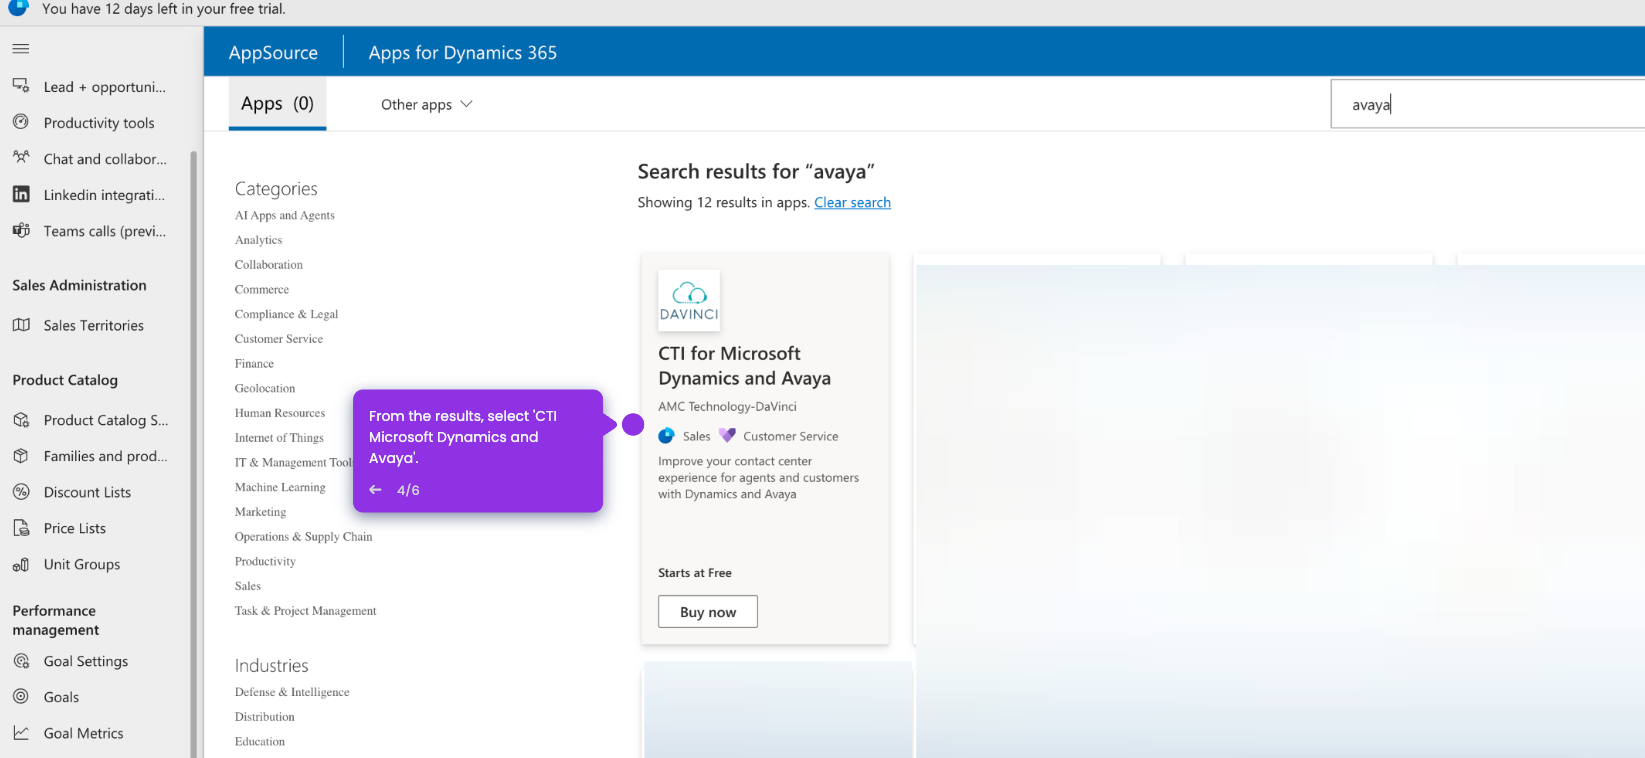Click the Unit Groups icon

[x=21, y=564]
